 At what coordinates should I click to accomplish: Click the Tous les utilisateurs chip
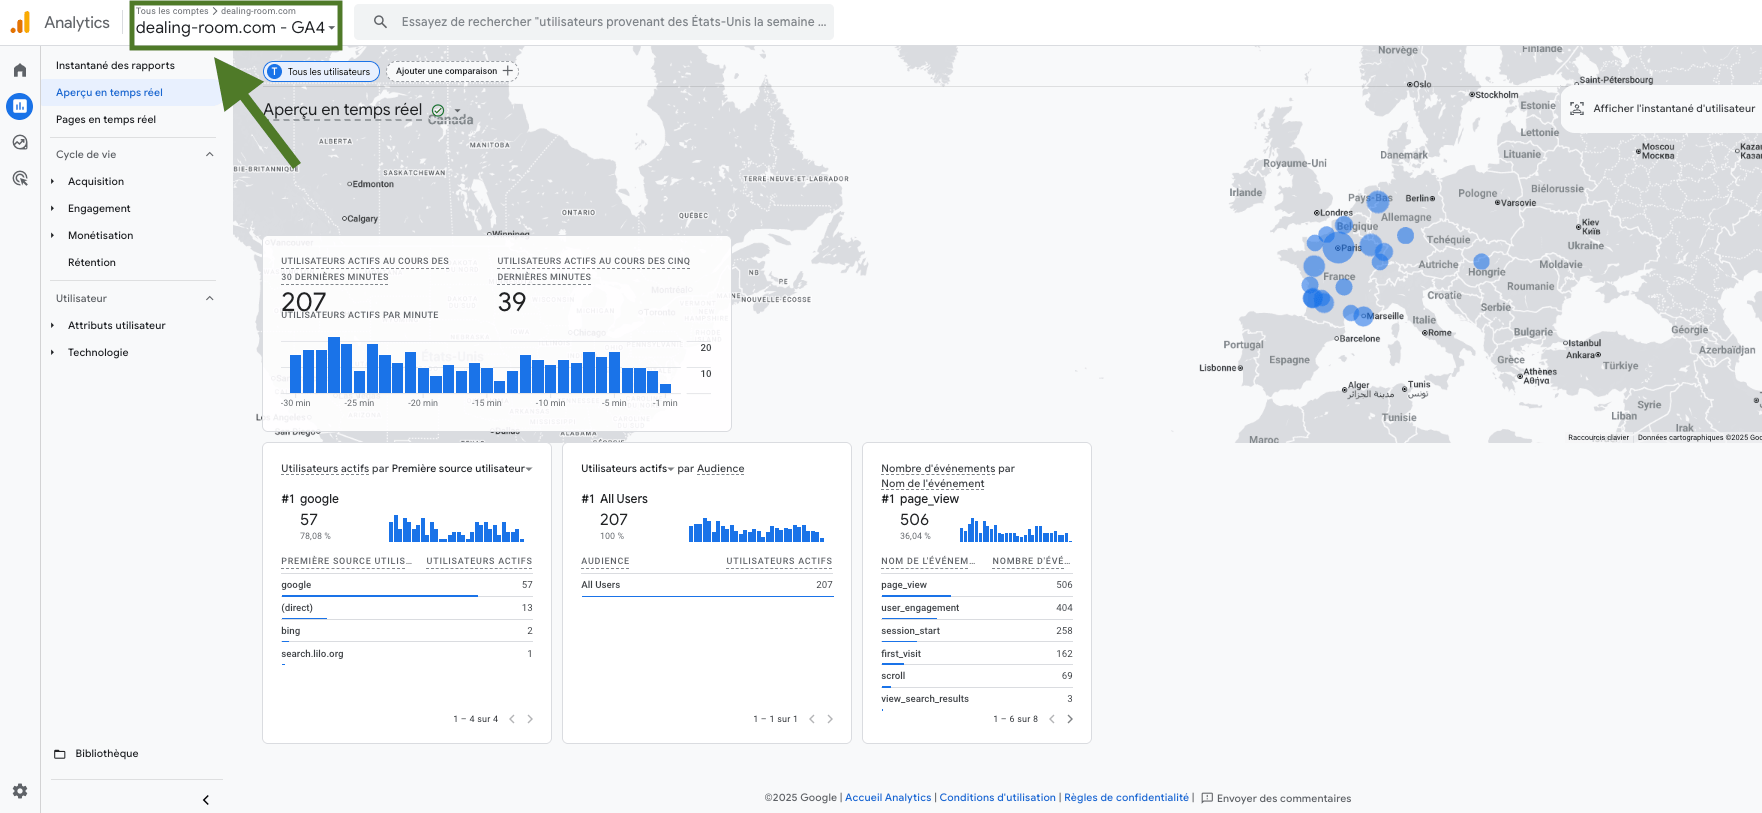321,71
